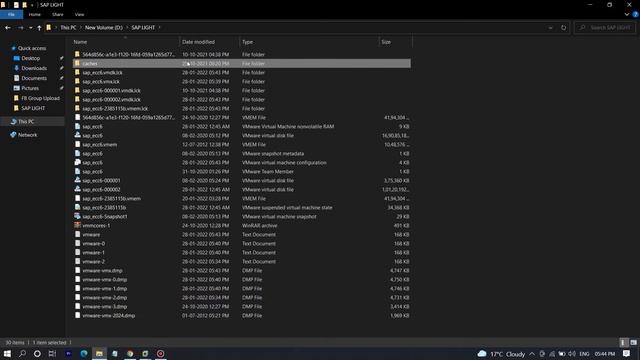
Task: Click the sap_ecc6-000001 virtual disk icon
Action: coord(77,180)
